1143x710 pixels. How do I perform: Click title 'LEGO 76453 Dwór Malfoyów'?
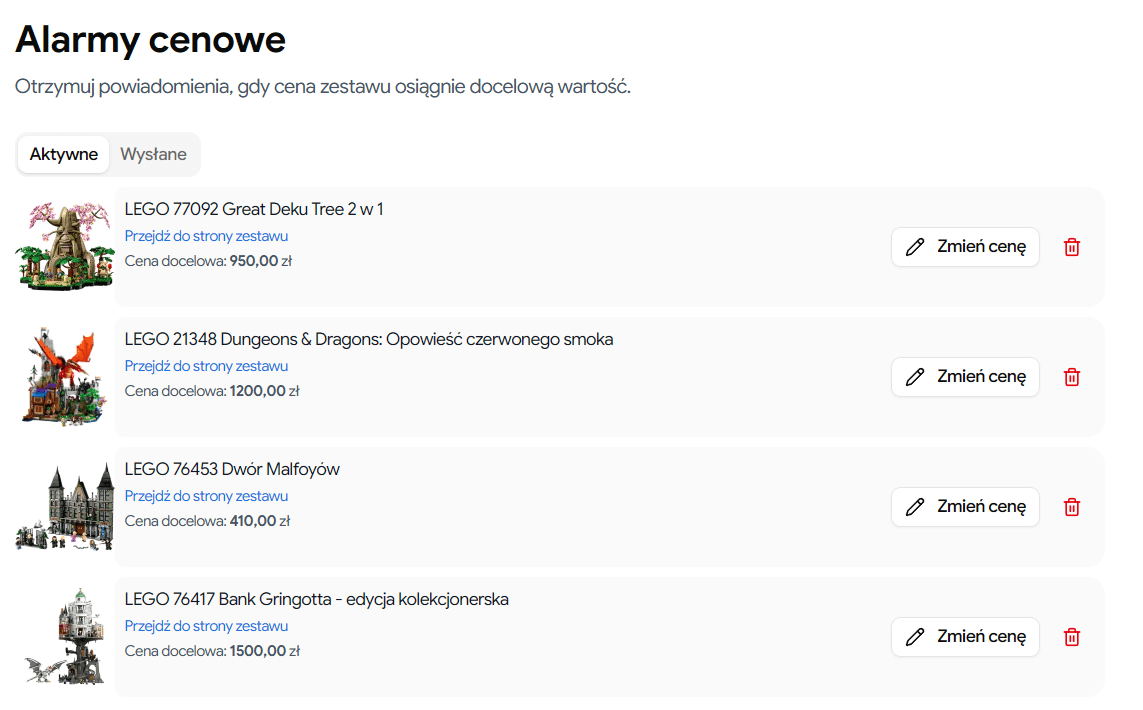click(x=232, y=469)
